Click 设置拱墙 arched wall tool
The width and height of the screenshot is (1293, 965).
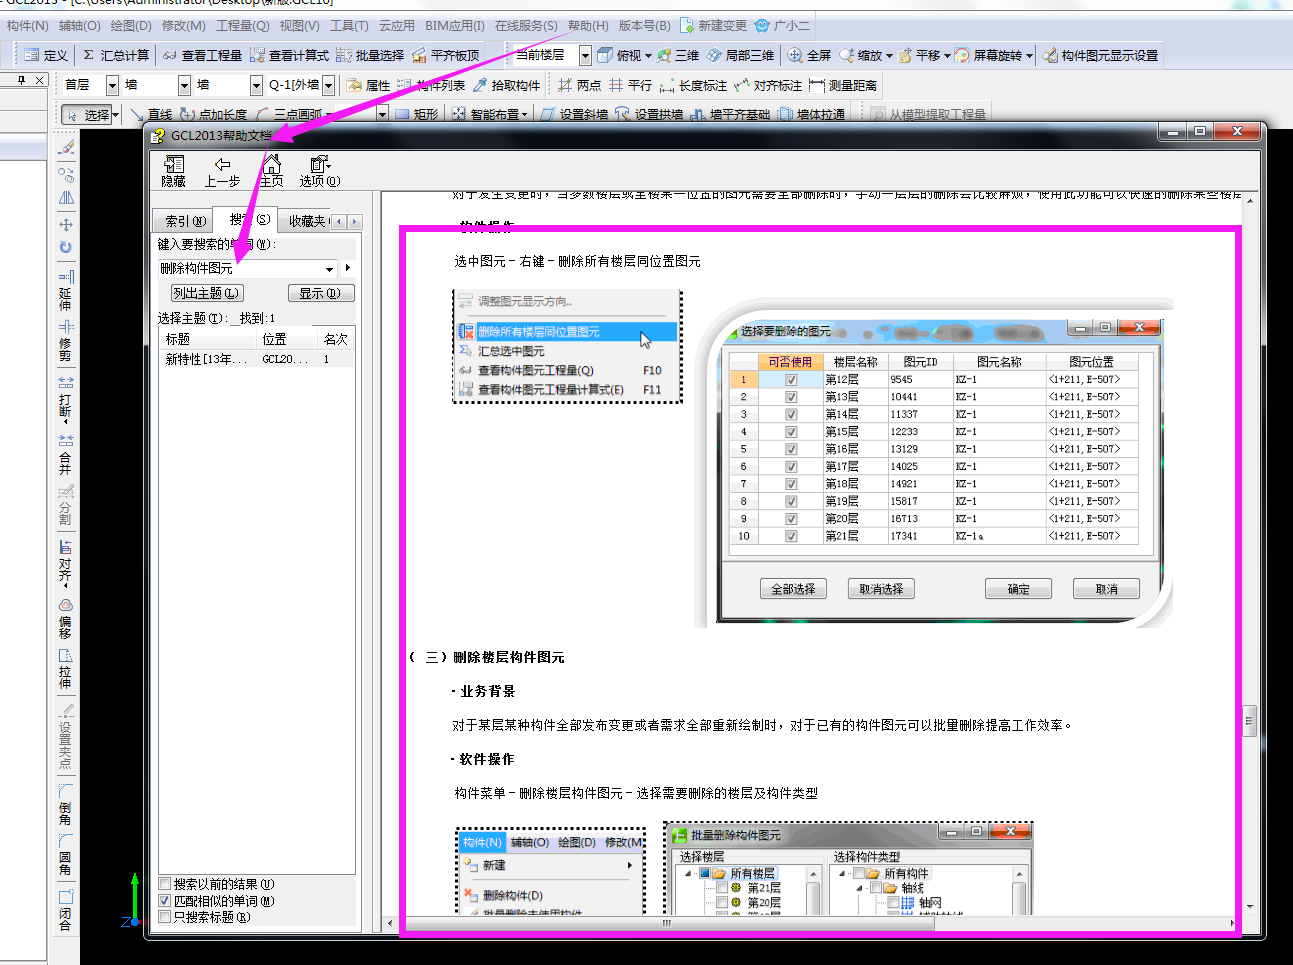(649, 114)
